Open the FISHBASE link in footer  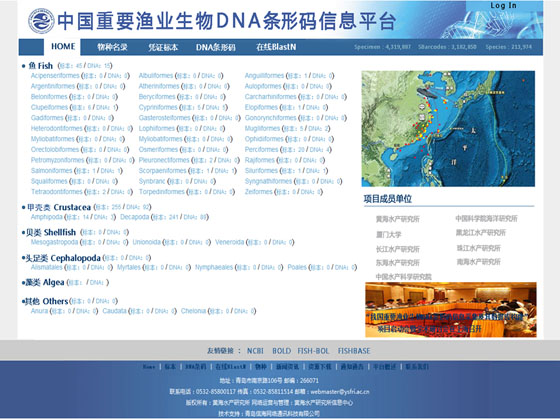(354, 351)
